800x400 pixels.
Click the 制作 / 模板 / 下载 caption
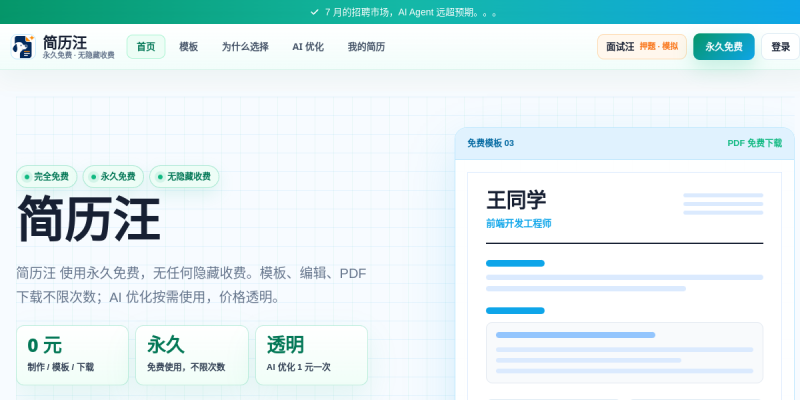coord(61,367)
